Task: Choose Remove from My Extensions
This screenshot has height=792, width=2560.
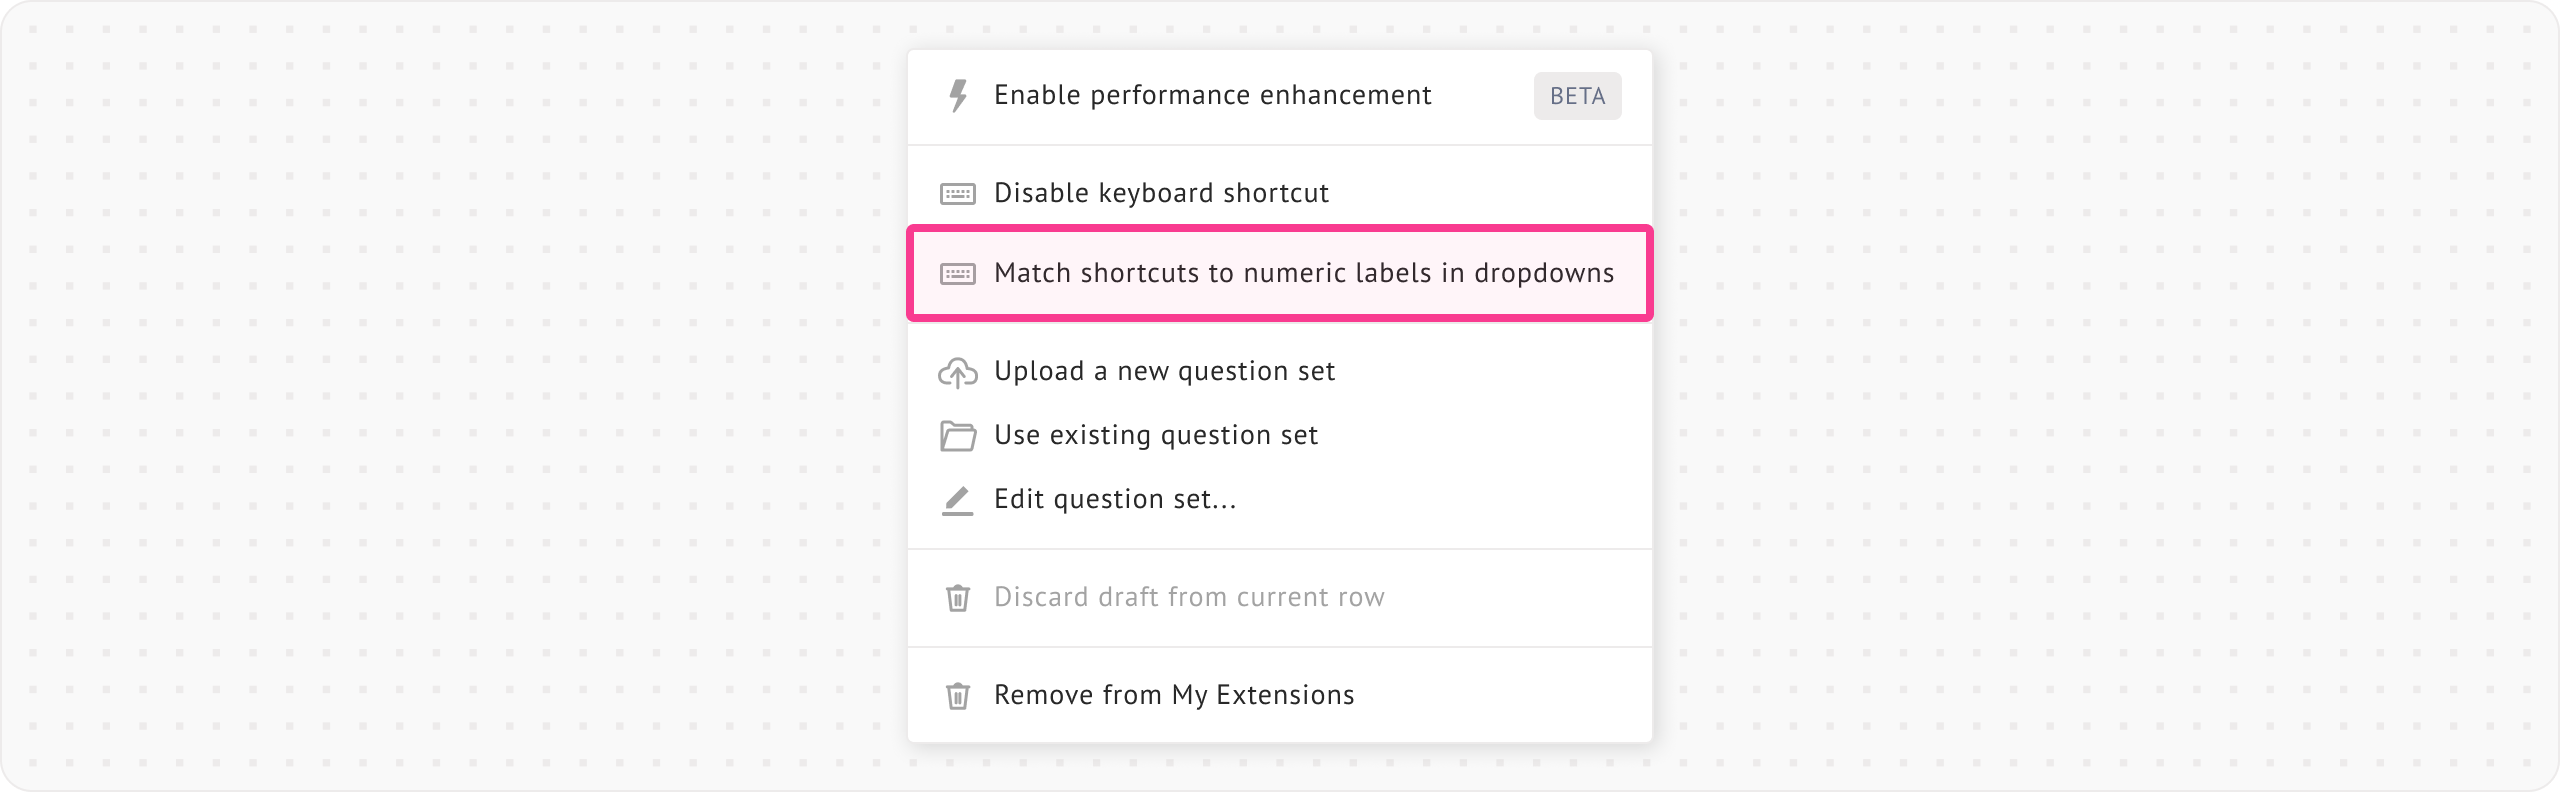Action: click(1174, 696)
